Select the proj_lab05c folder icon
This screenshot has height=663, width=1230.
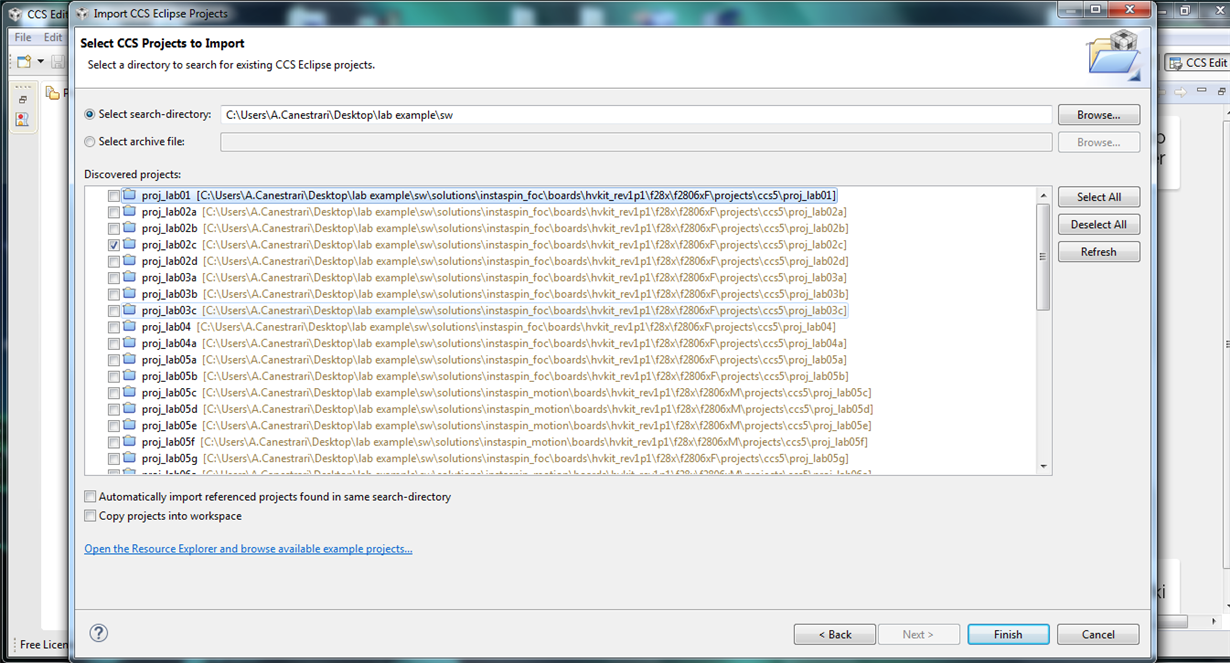point(129,393)
